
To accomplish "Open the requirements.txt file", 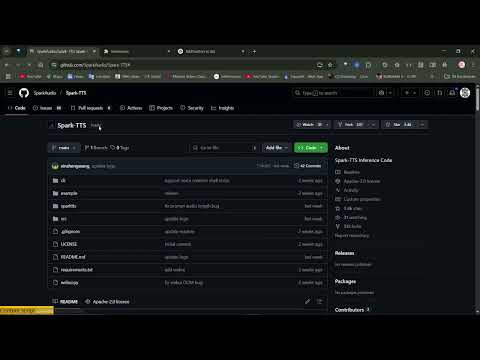I will pos(77,270).
